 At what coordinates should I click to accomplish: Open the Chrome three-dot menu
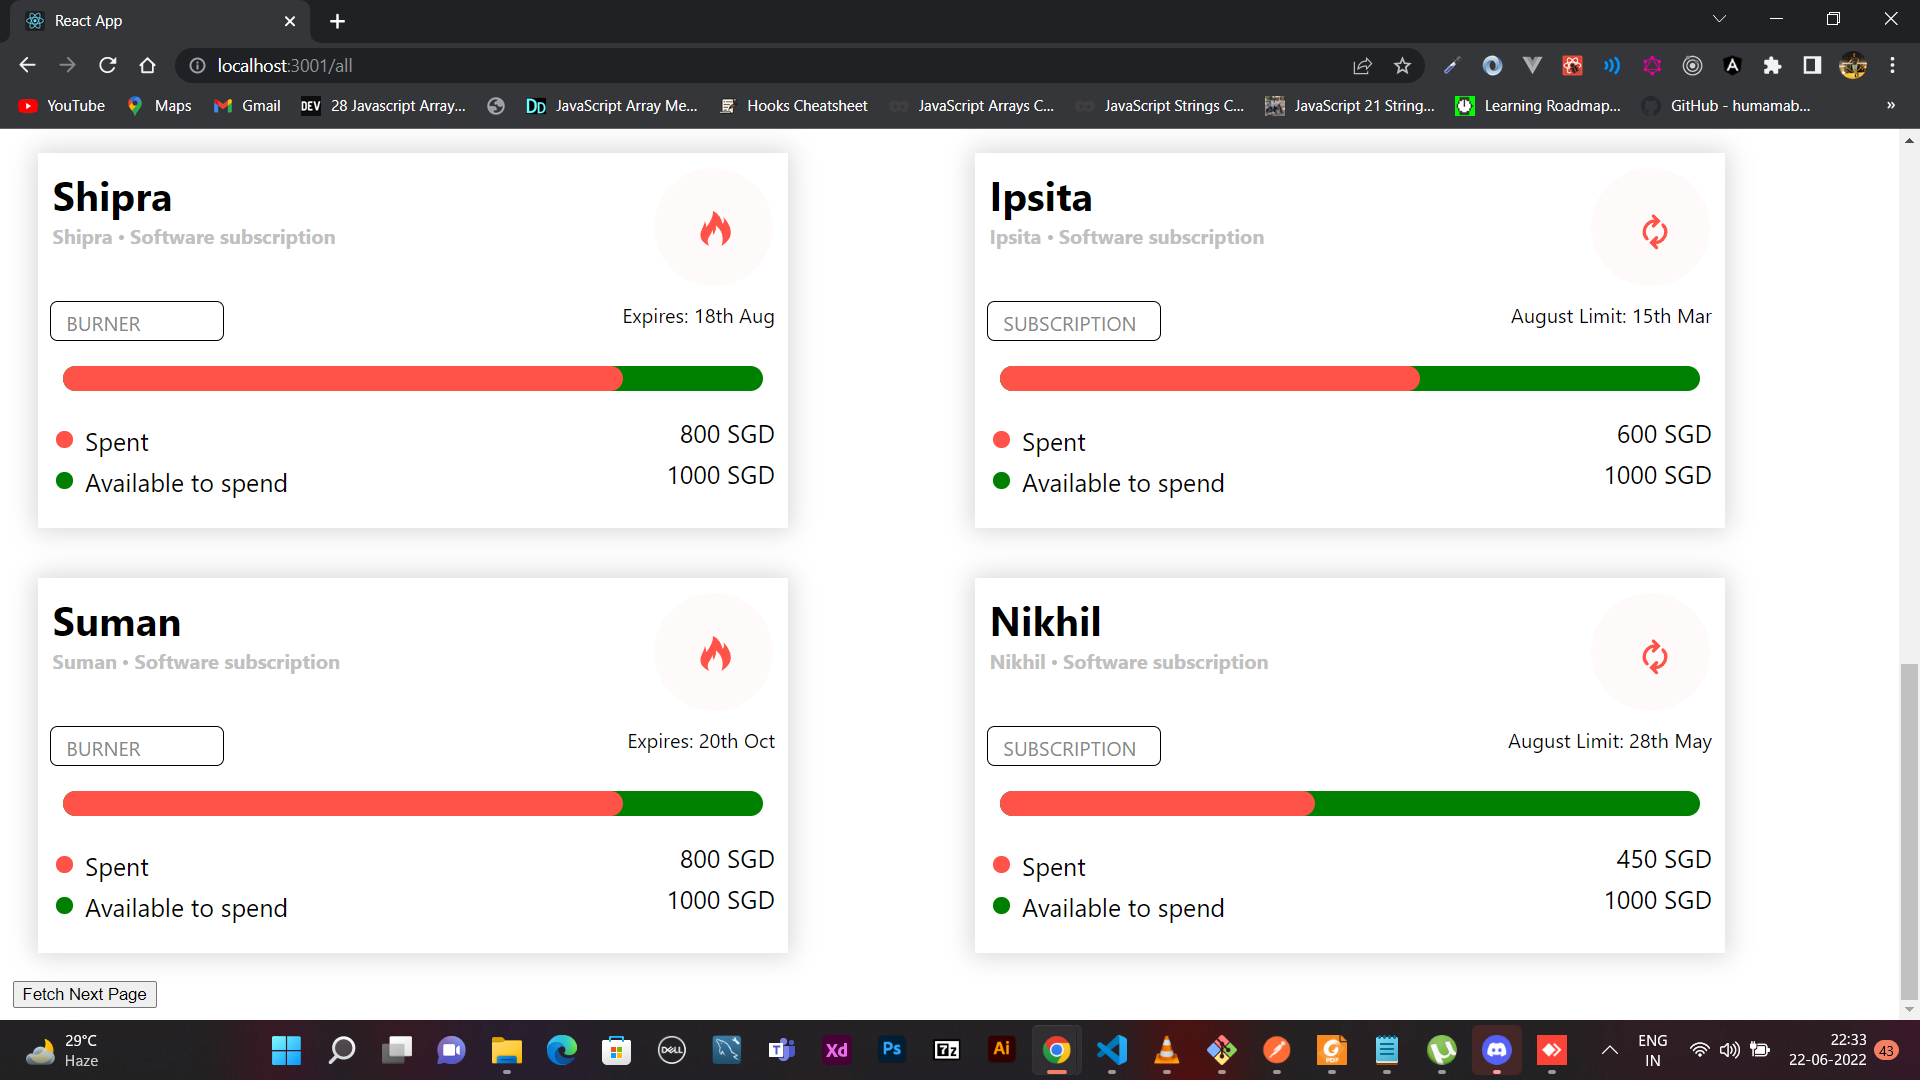point(1893,65)
